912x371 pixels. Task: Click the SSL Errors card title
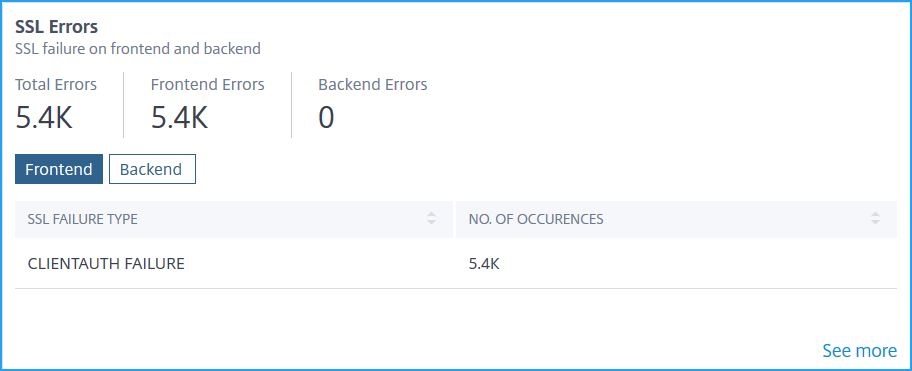pos(56,27)
